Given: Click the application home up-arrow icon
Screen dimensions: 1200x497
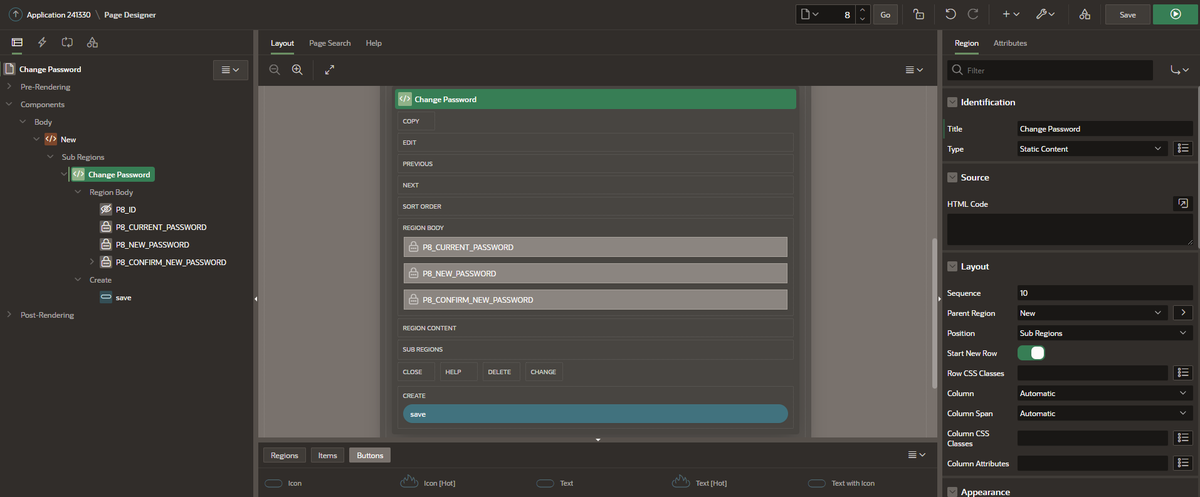Looking at the screenshot, I should (x=15, y=15).
